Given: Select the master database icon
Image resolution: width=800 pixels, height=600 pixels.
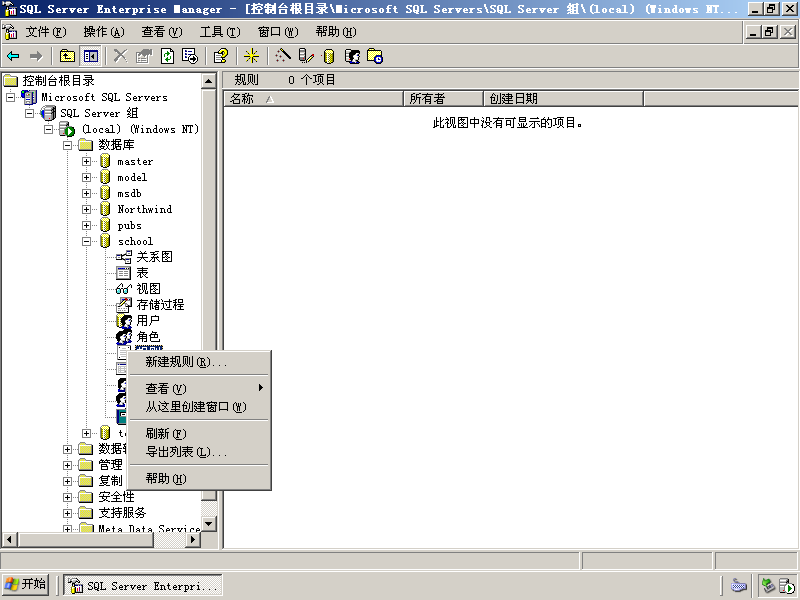Looking at the screenshot, I should tap(105, 161).
